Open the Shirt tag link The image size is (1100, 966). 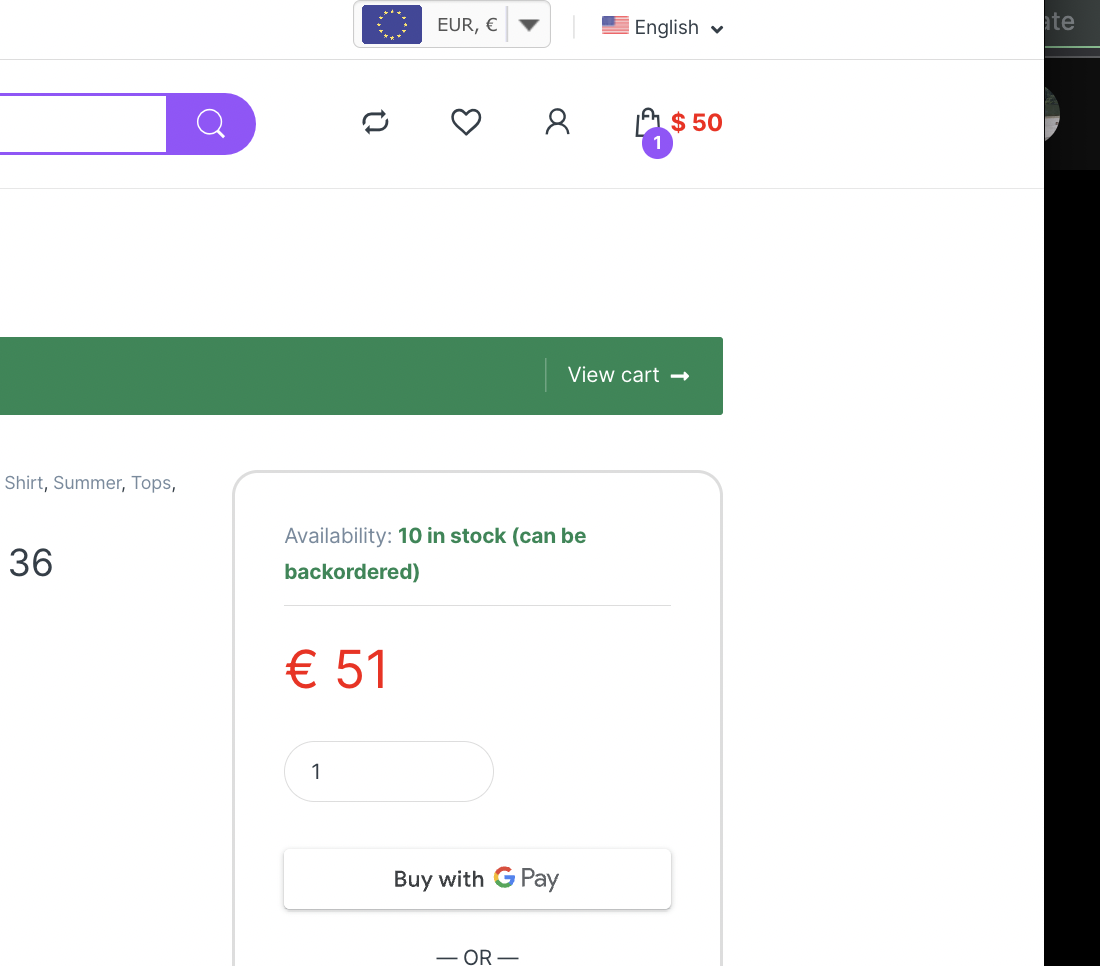[x=24, y=483]
